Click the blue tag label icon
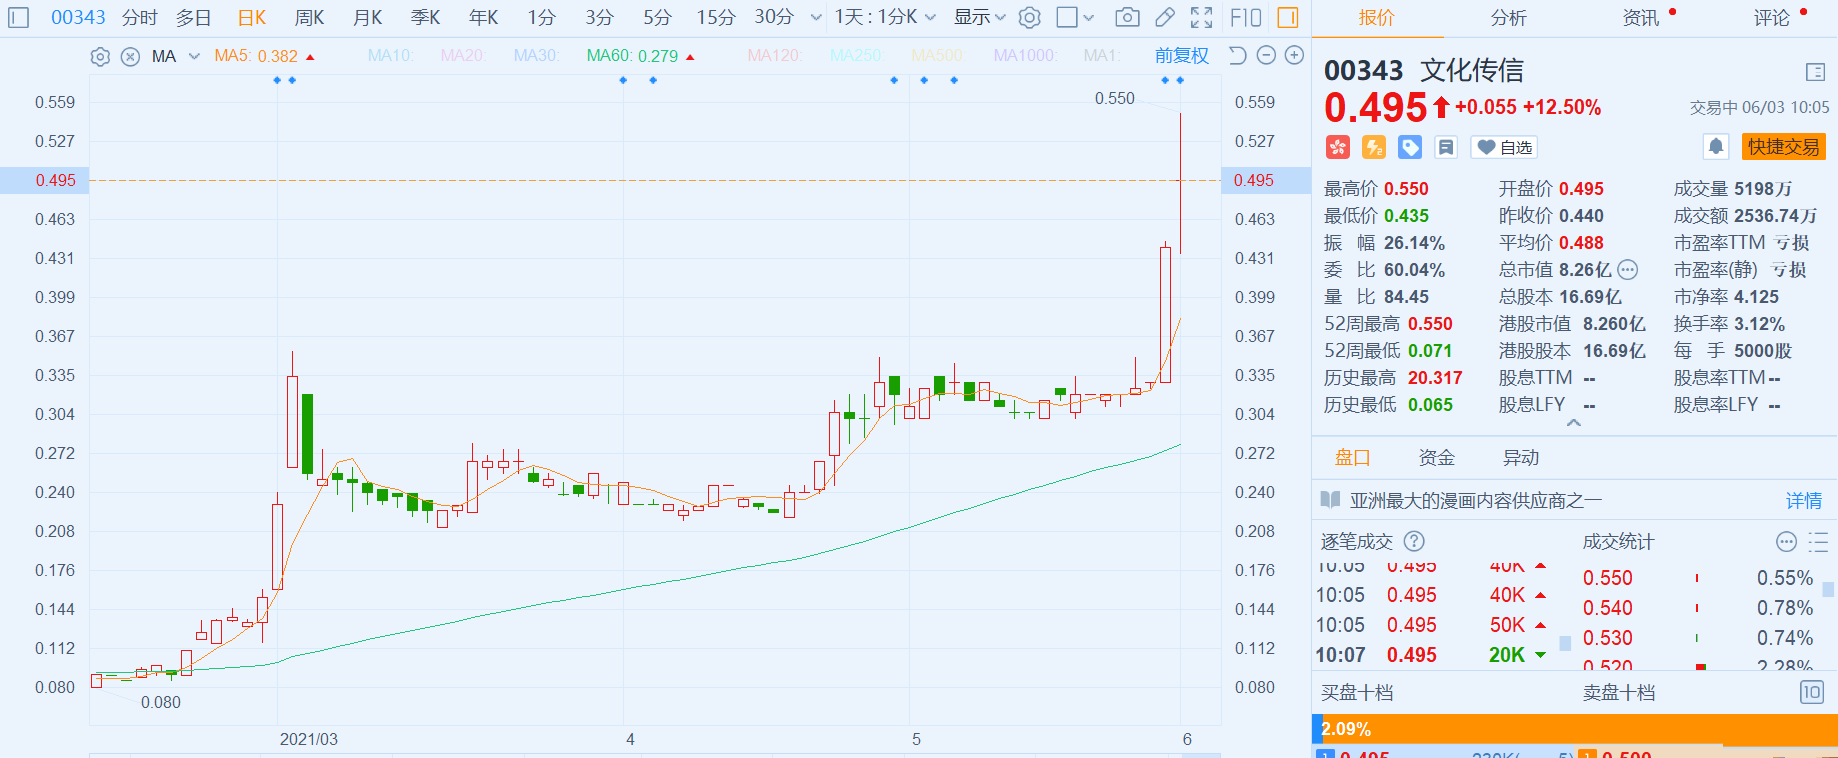Screen dimensions: 1838x758 (x=1410, y=147)
